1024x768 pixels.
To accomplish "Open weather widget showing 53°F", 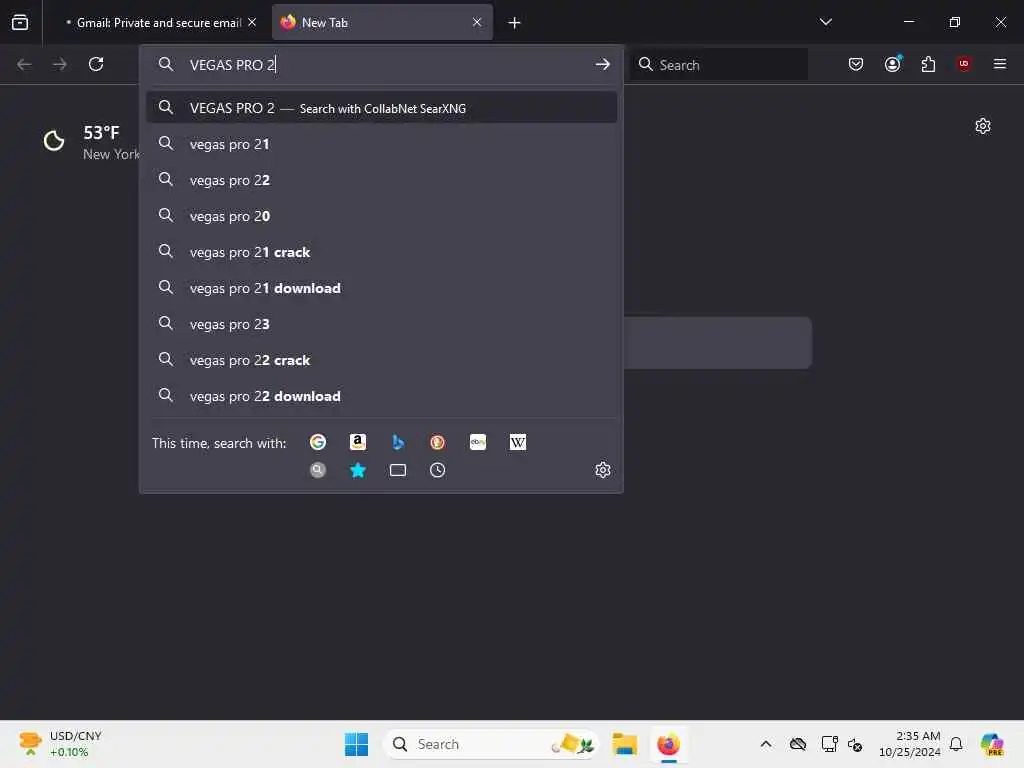I will [x=91, y=142].
